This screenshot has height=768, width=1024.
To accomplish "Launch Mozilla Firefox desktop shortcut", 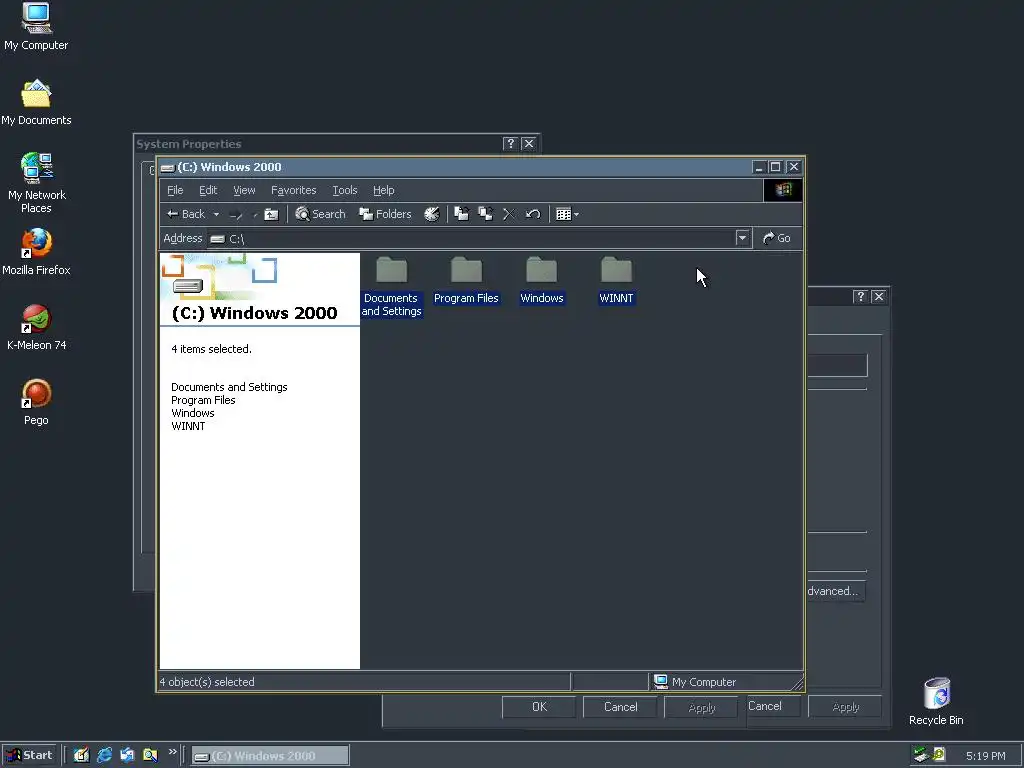I will [x=36, y=252].
